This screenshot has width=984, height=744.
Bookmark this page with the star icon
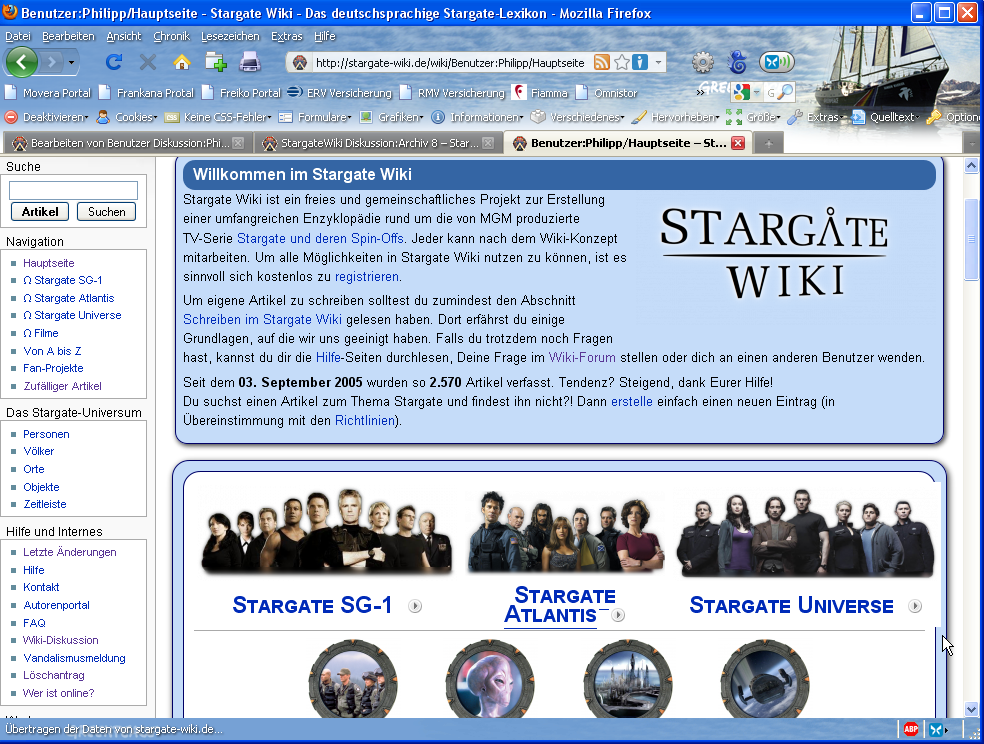[x=621, y=62]
